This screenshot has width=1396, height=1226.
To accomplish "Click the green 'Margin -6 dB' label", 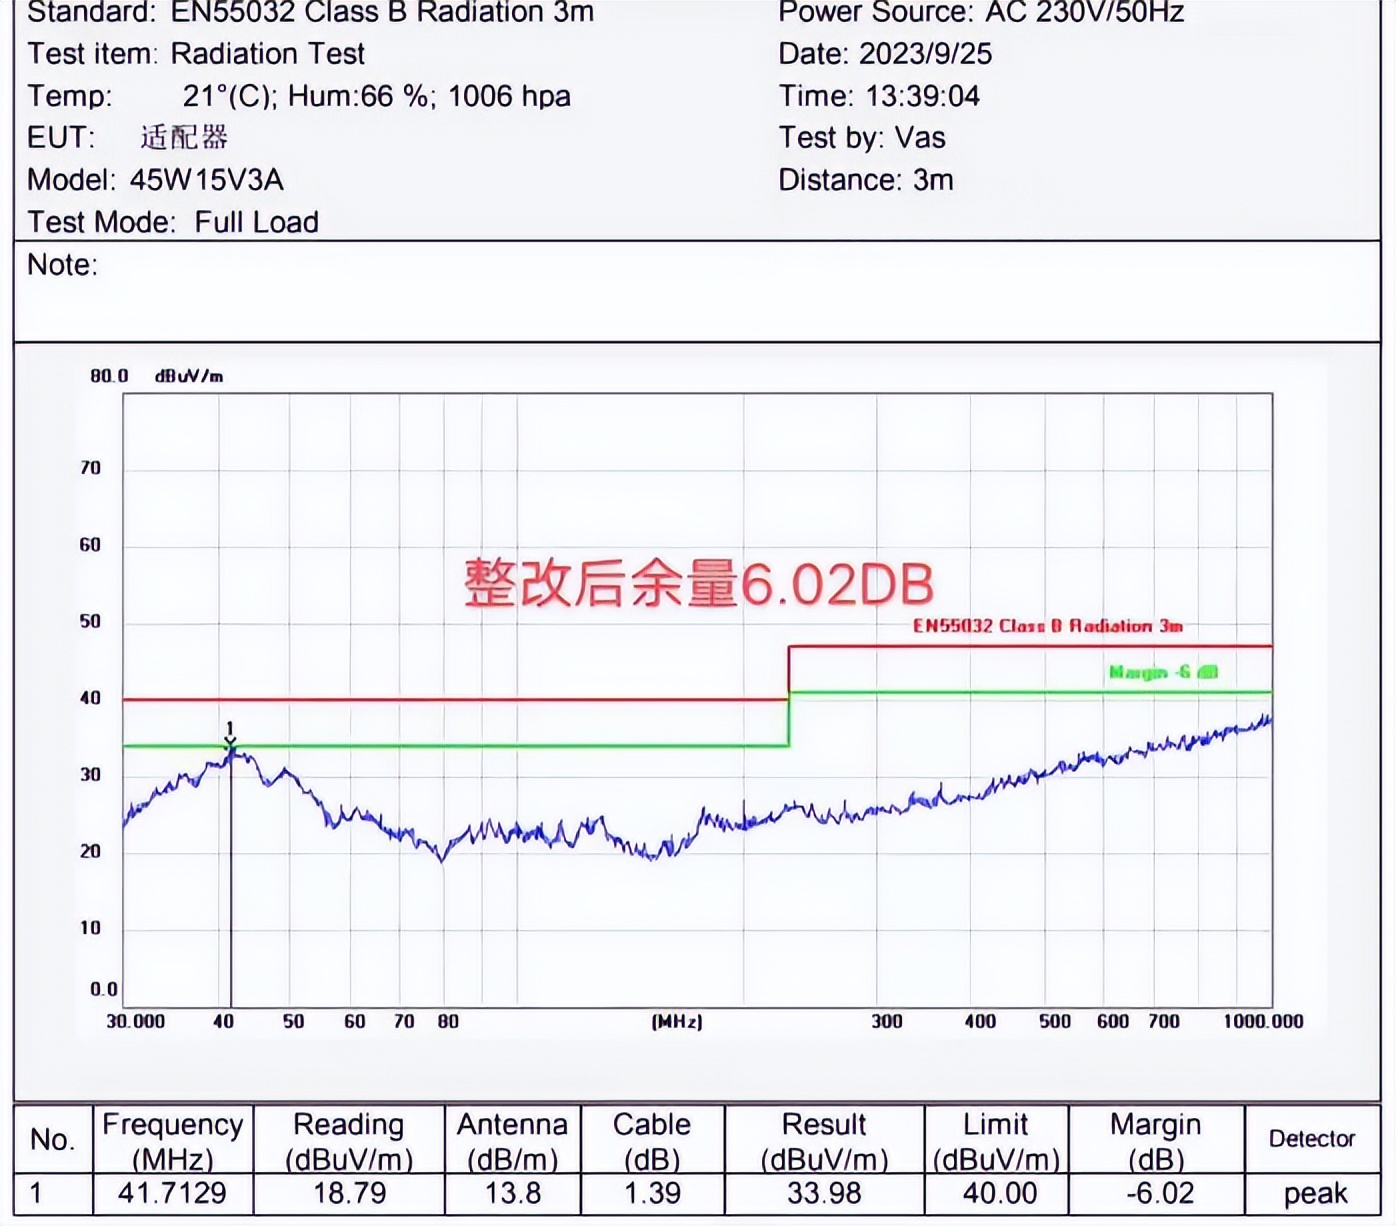I will pos(1163,672).
